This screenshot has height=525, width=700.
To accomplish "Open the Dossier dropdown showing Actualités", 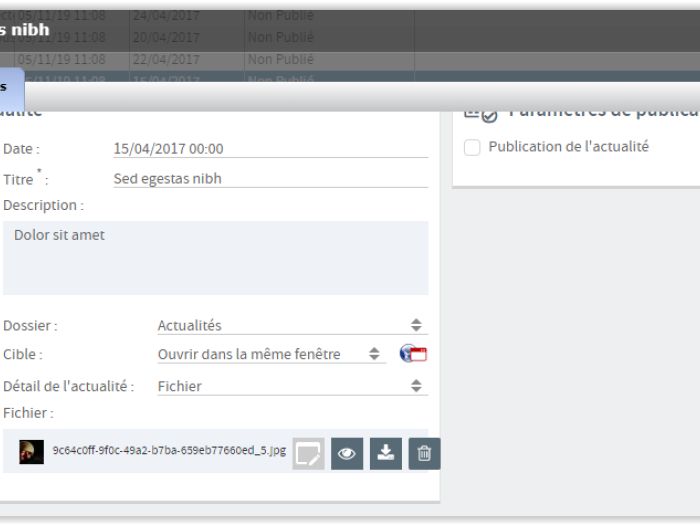I will tap(290, 325).
